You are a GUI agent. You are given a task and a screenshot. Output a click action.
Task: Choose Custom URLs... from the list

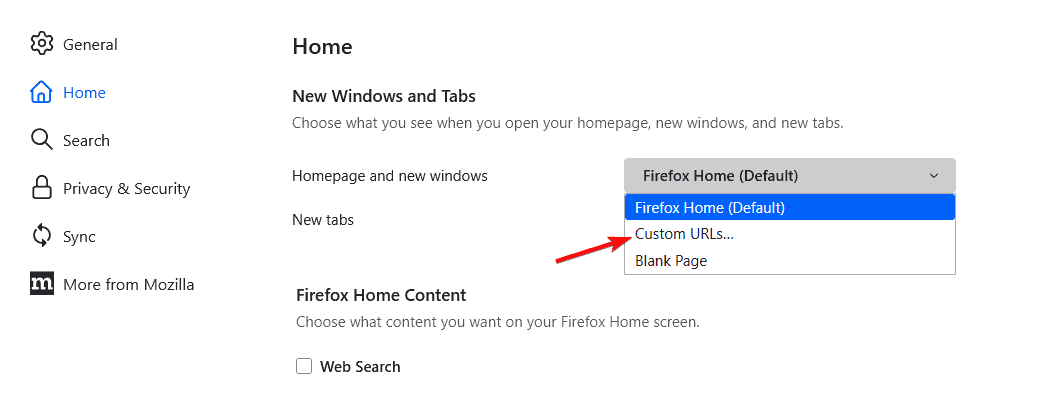(684, 234)
